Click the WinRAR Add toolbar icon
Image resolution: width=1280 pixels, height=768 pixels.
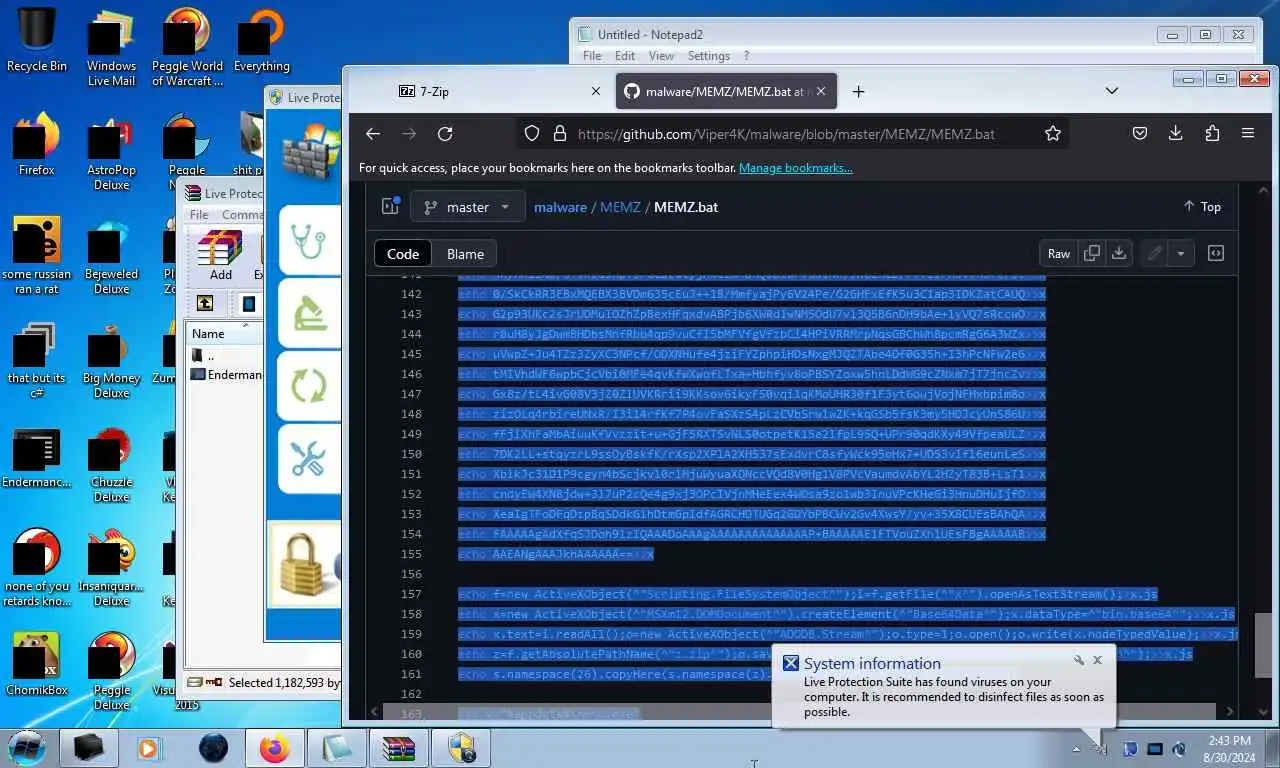220,255
